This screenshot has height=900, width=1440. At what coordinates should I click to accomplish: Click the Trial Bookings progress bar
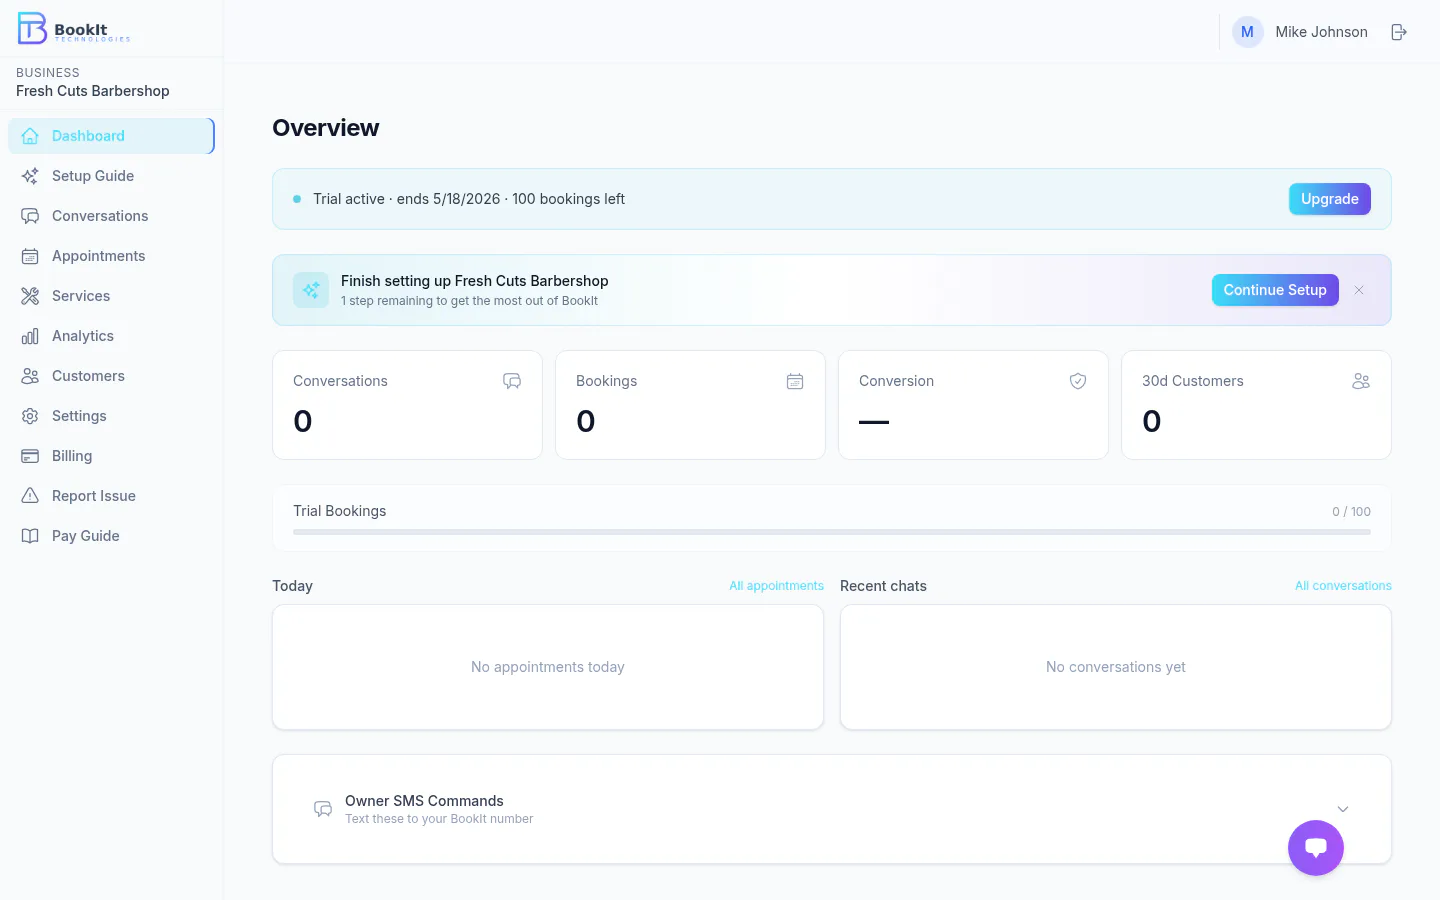832,532
